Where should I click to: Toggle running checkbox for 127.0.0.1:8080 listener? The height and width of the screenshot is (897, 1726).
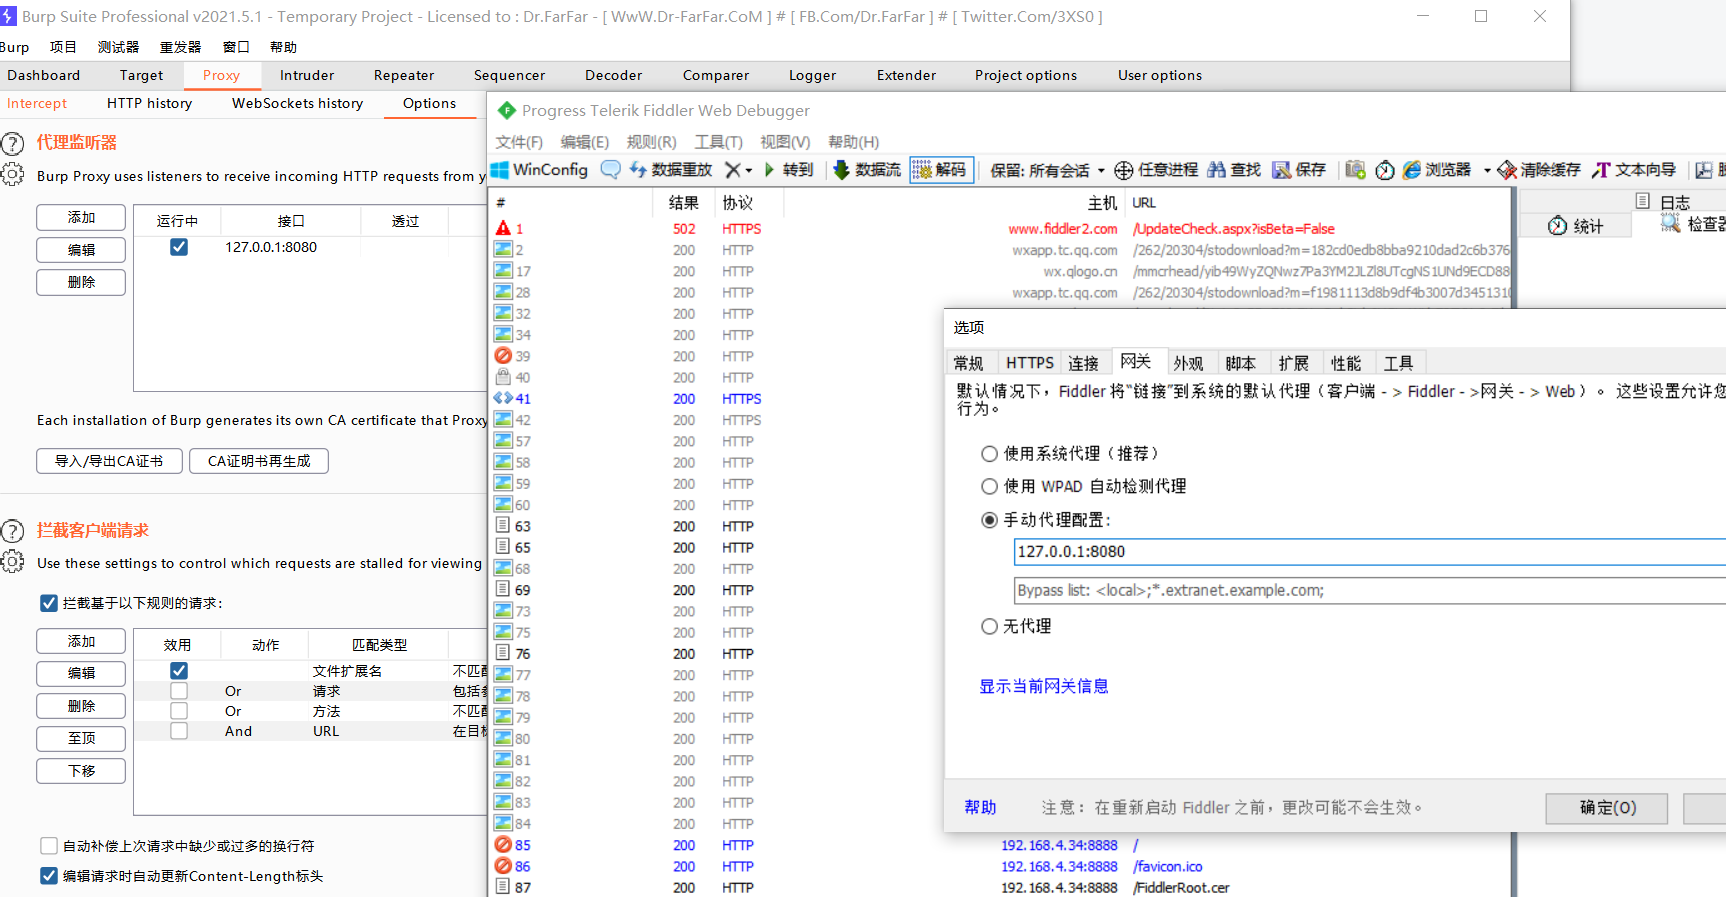click(x=179, y=247)
